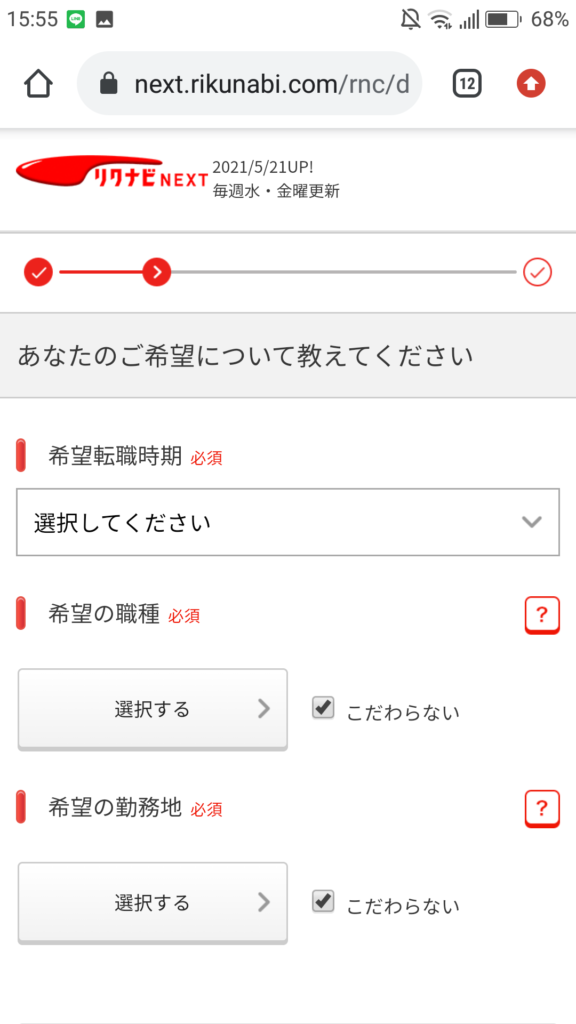Uncheck こだわらない for 希望の勤務地
Image resolution: width=576 pixels, height=1024 pixels.
coord(323,902)
